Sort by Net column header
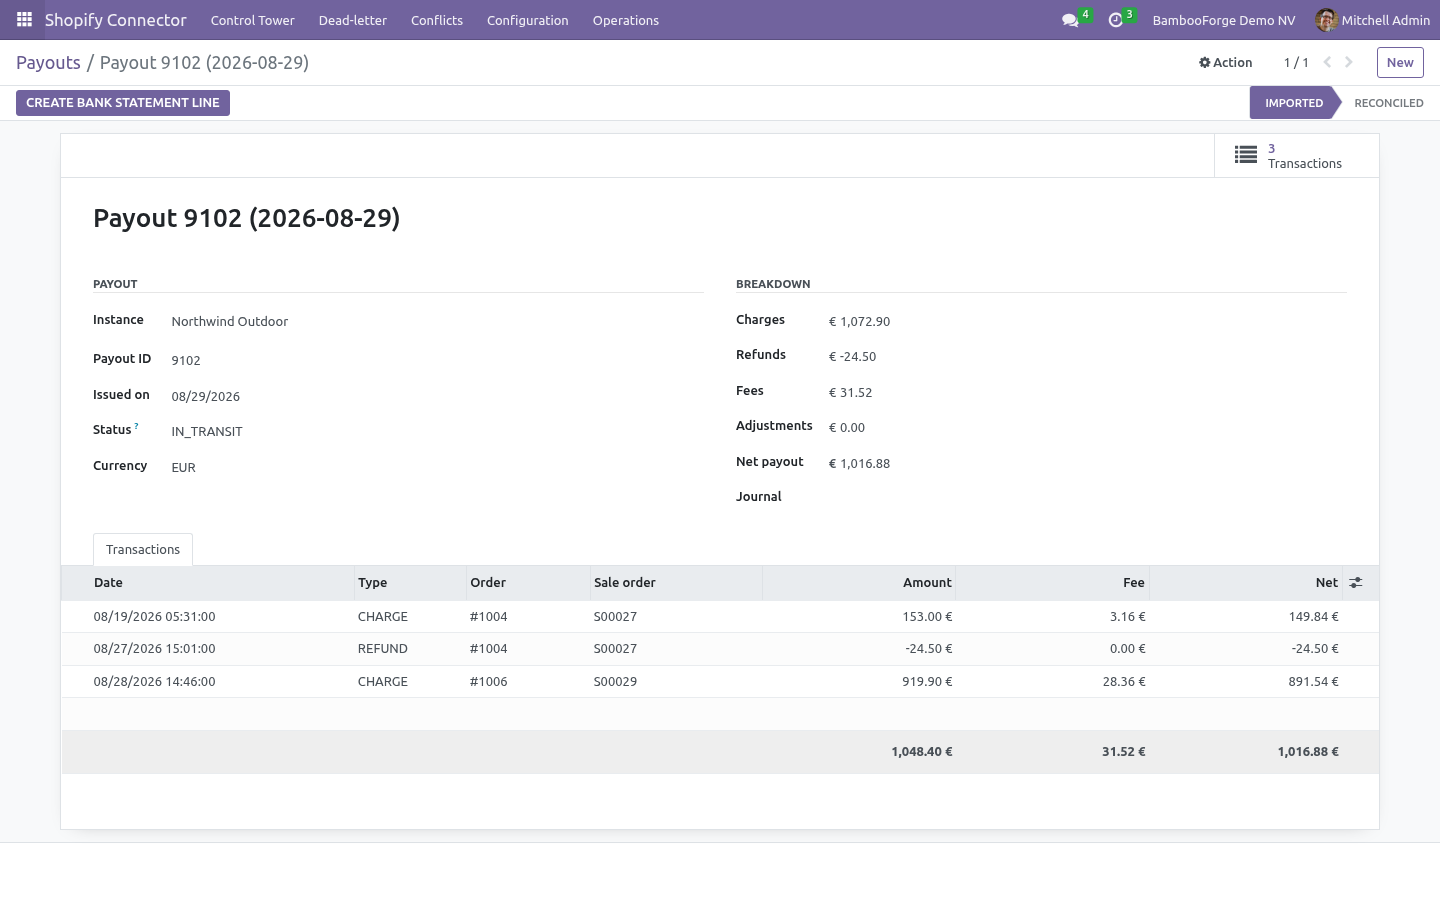The height and width of the screenshot is (900, 1440). [1244, 583]
